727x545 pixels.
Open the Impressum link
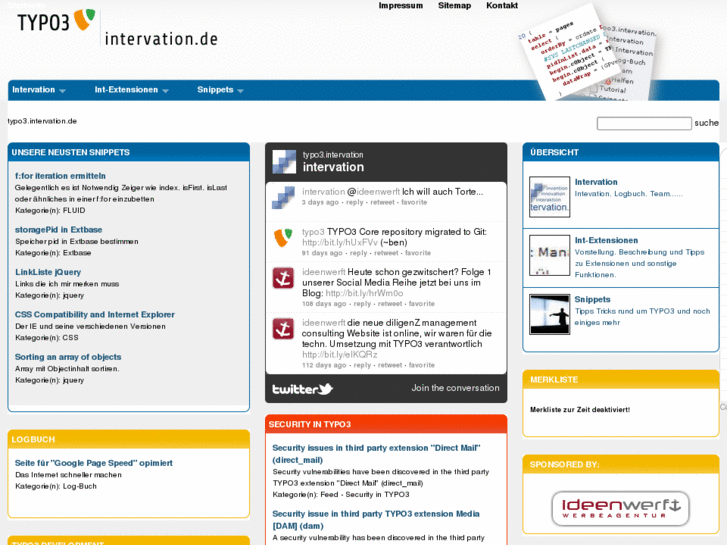click(x=401, y=6)
